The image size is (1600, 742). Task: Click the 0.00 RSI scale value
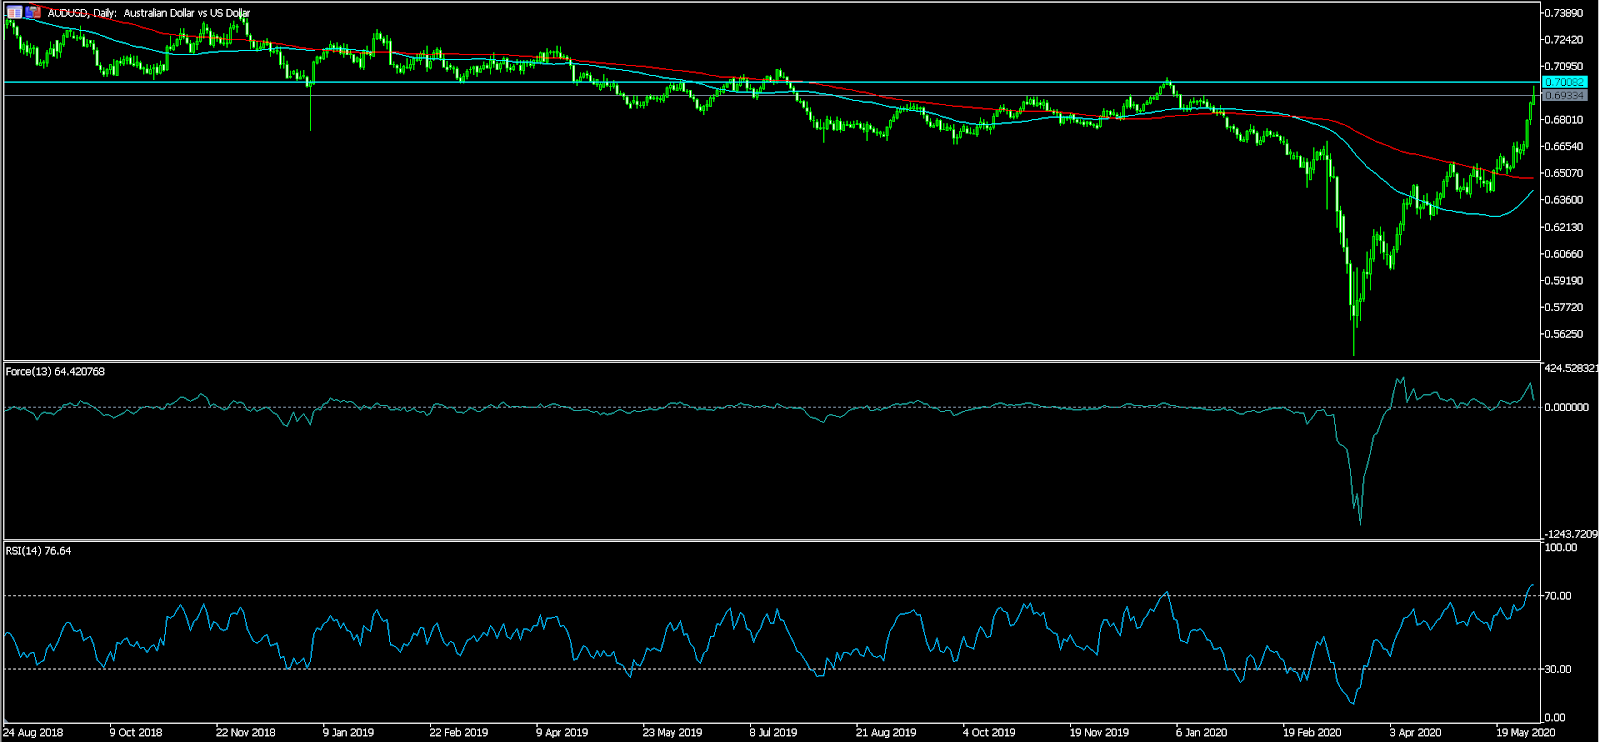click(1555, 718)
